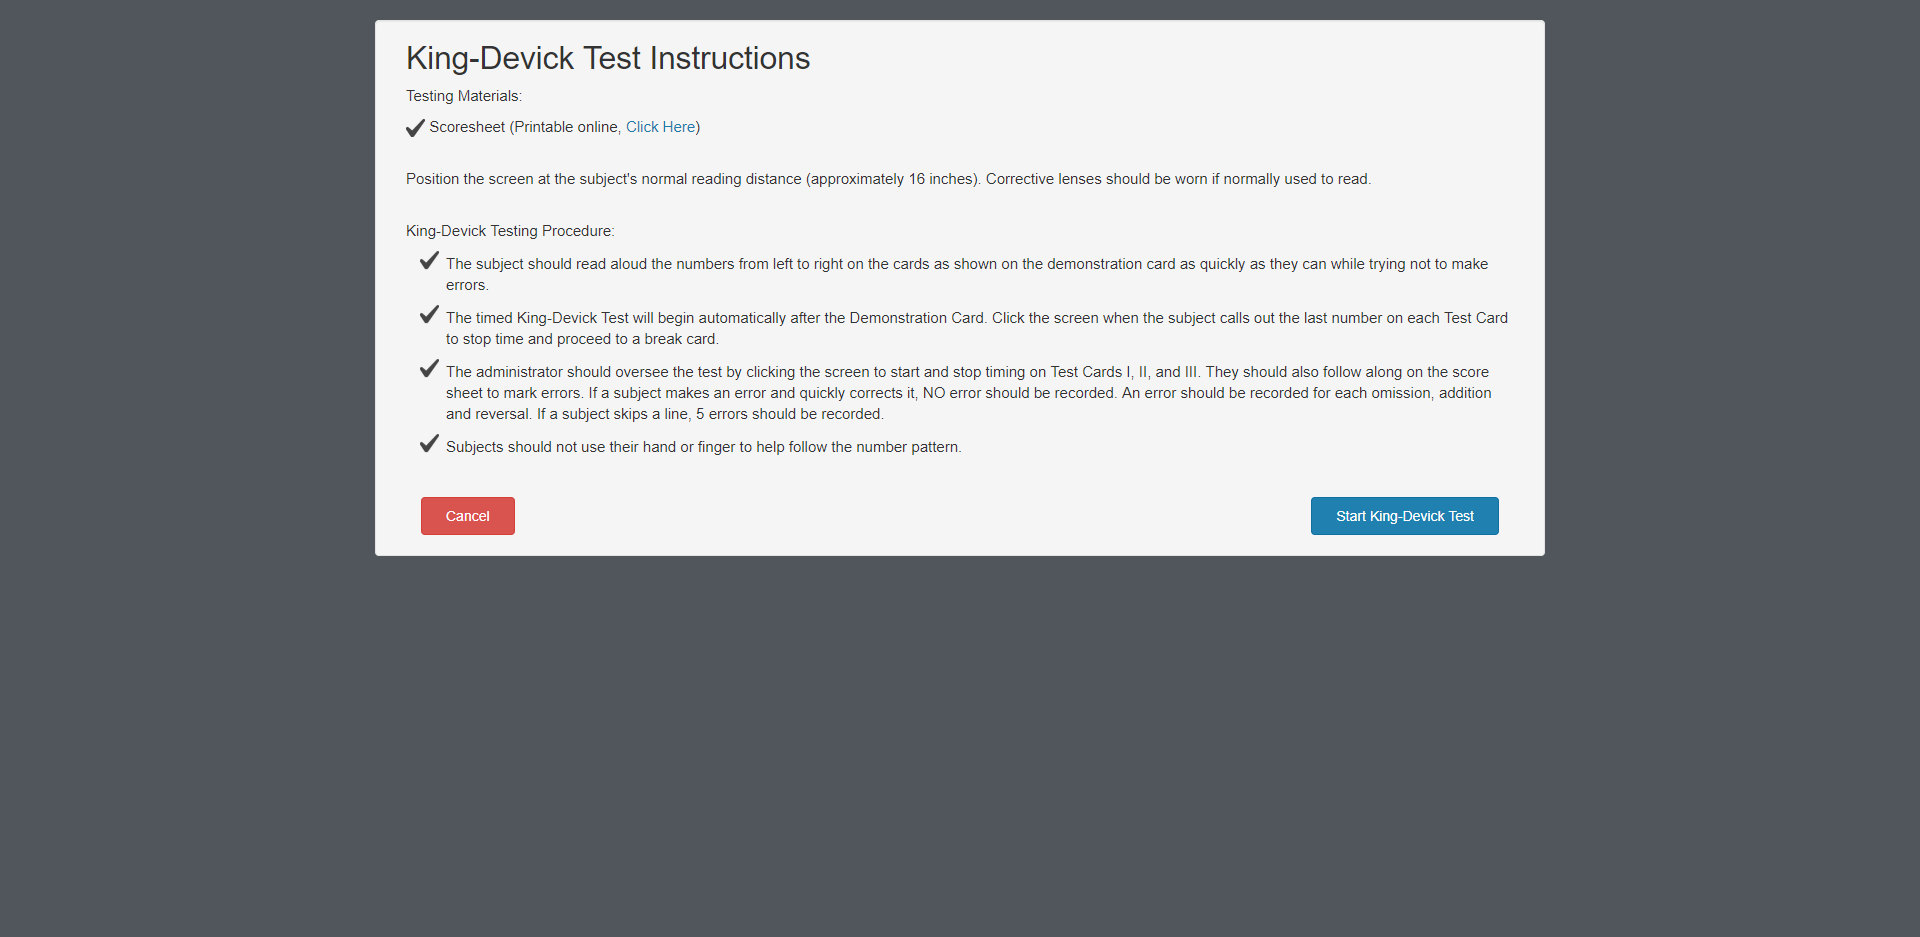Image resolution: width=1920 pixels, height=937 pixels.
Task: Click the 'Testing Materials:' label
Action: click(464, 96)
